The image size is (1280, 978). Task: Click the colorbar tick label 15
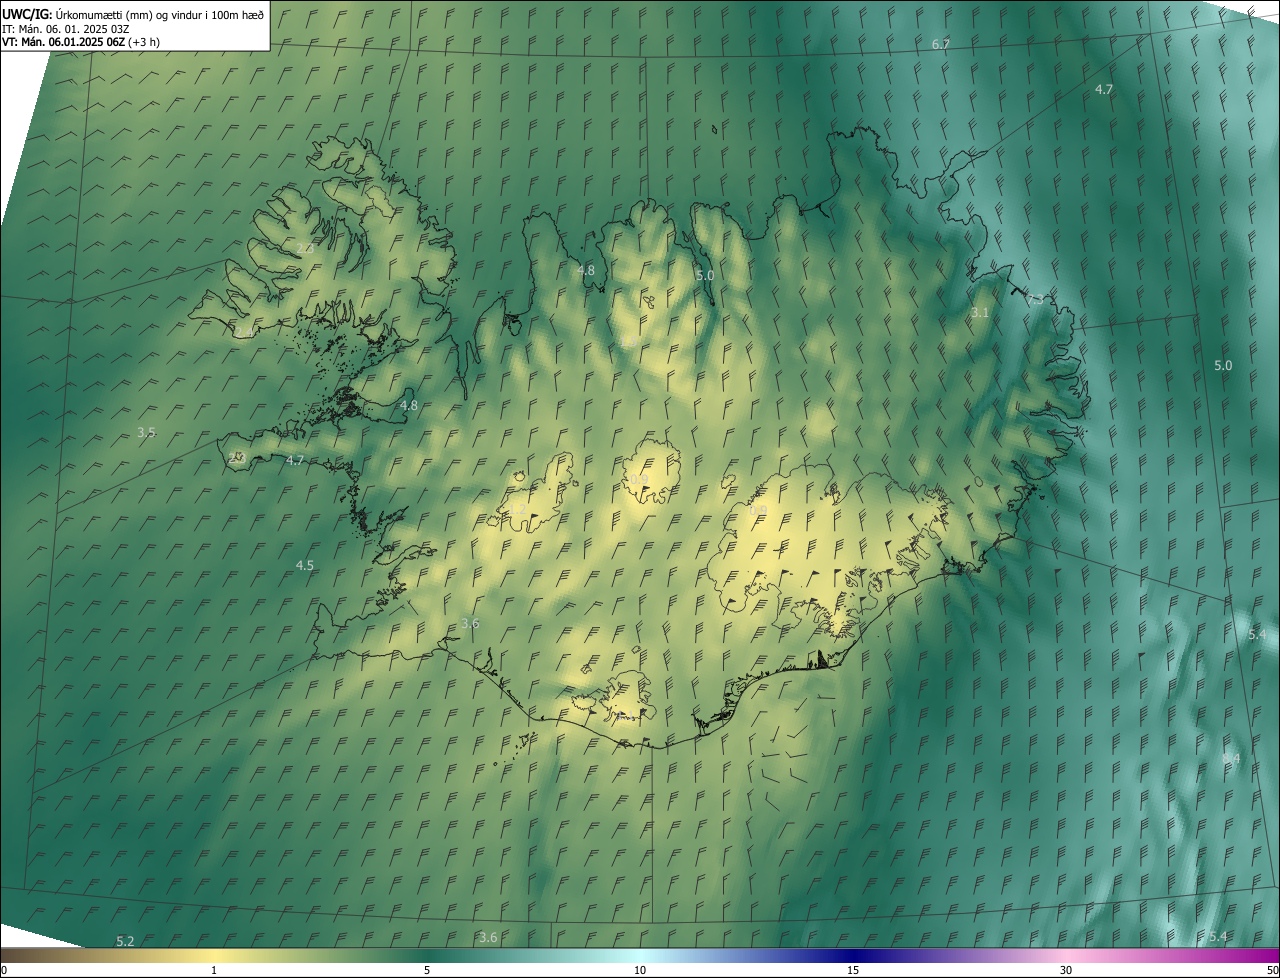tap(853, 970)
